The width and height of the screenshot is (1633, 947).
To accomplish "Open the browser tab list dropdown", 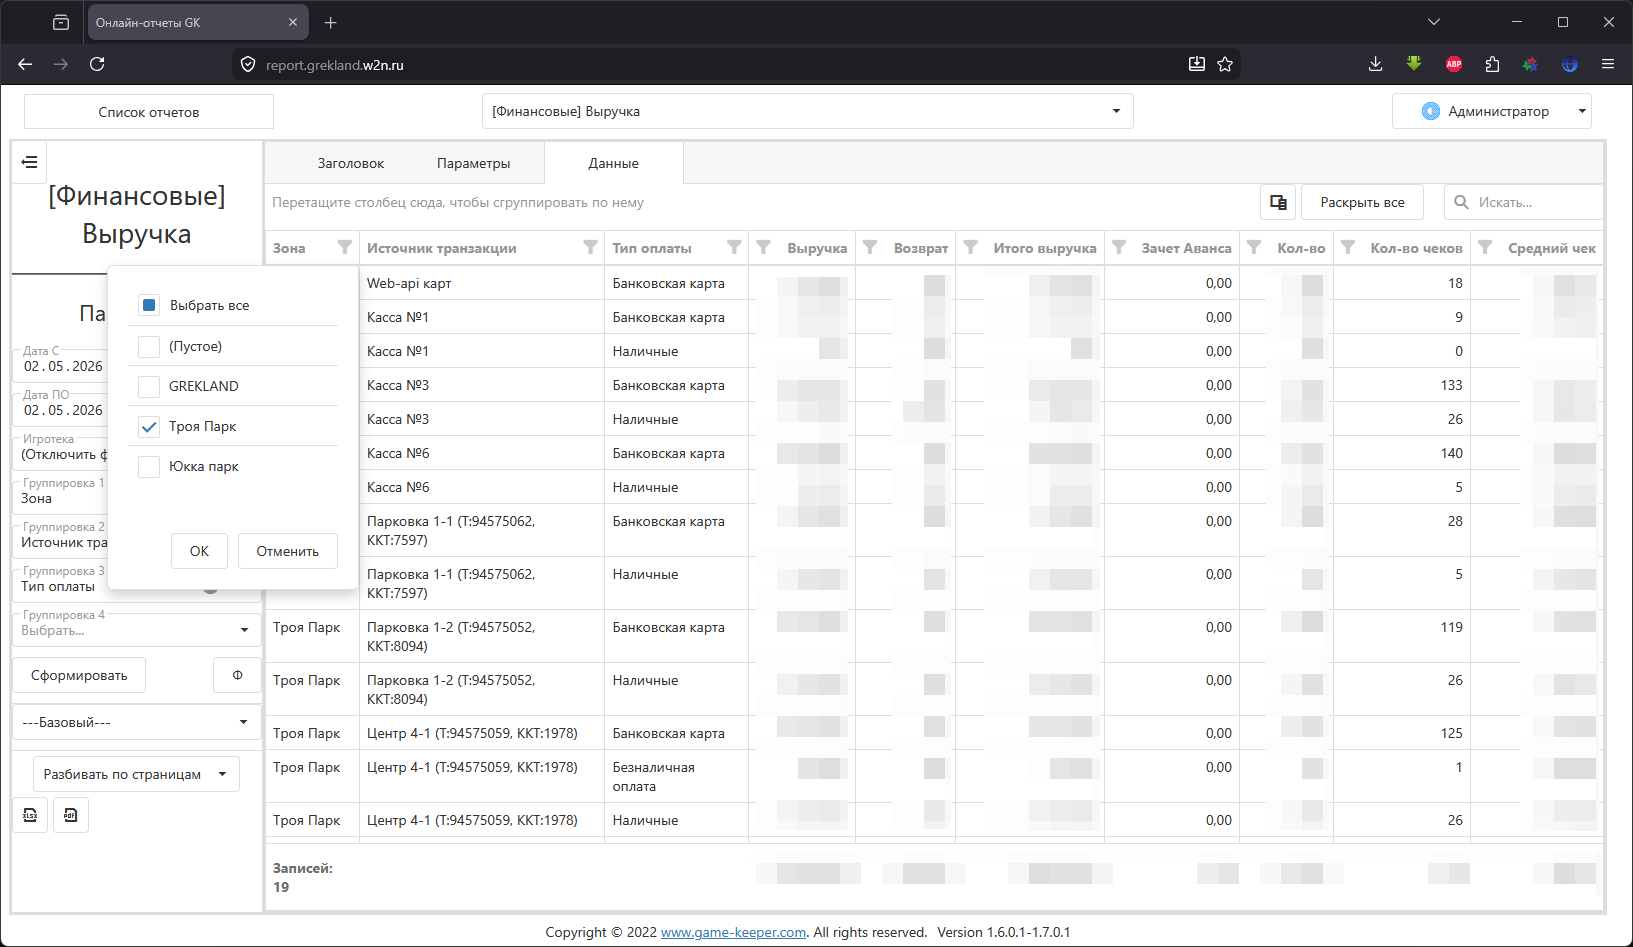I will (x=1434, y=22).
